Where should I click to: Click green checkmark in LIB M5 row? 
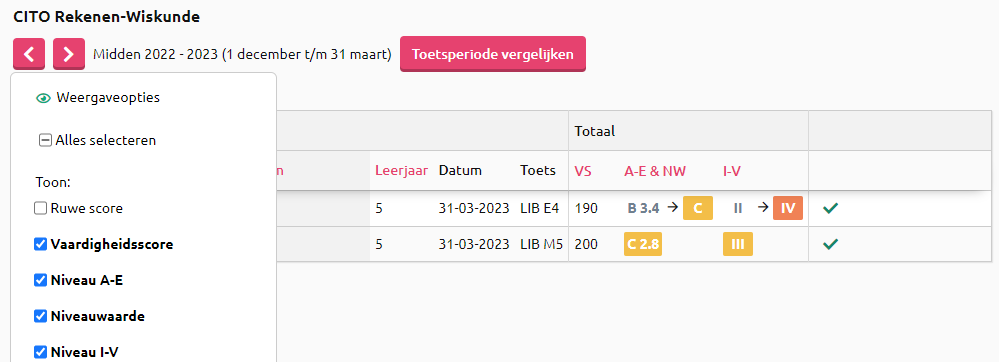(830, 244)
